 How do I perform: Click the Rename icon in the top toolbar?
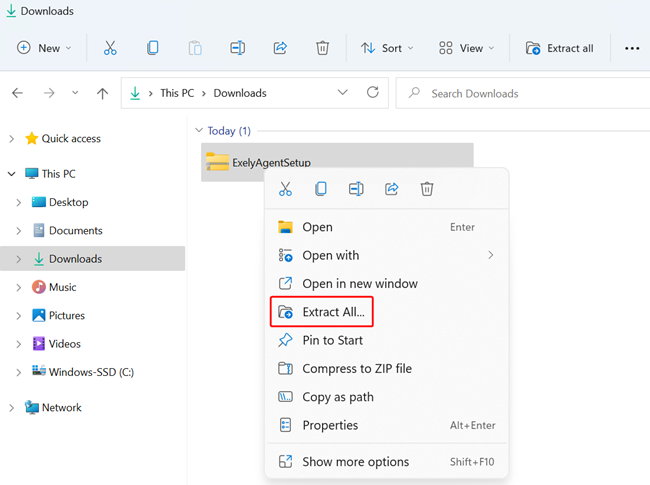click(x=237, y=48)
